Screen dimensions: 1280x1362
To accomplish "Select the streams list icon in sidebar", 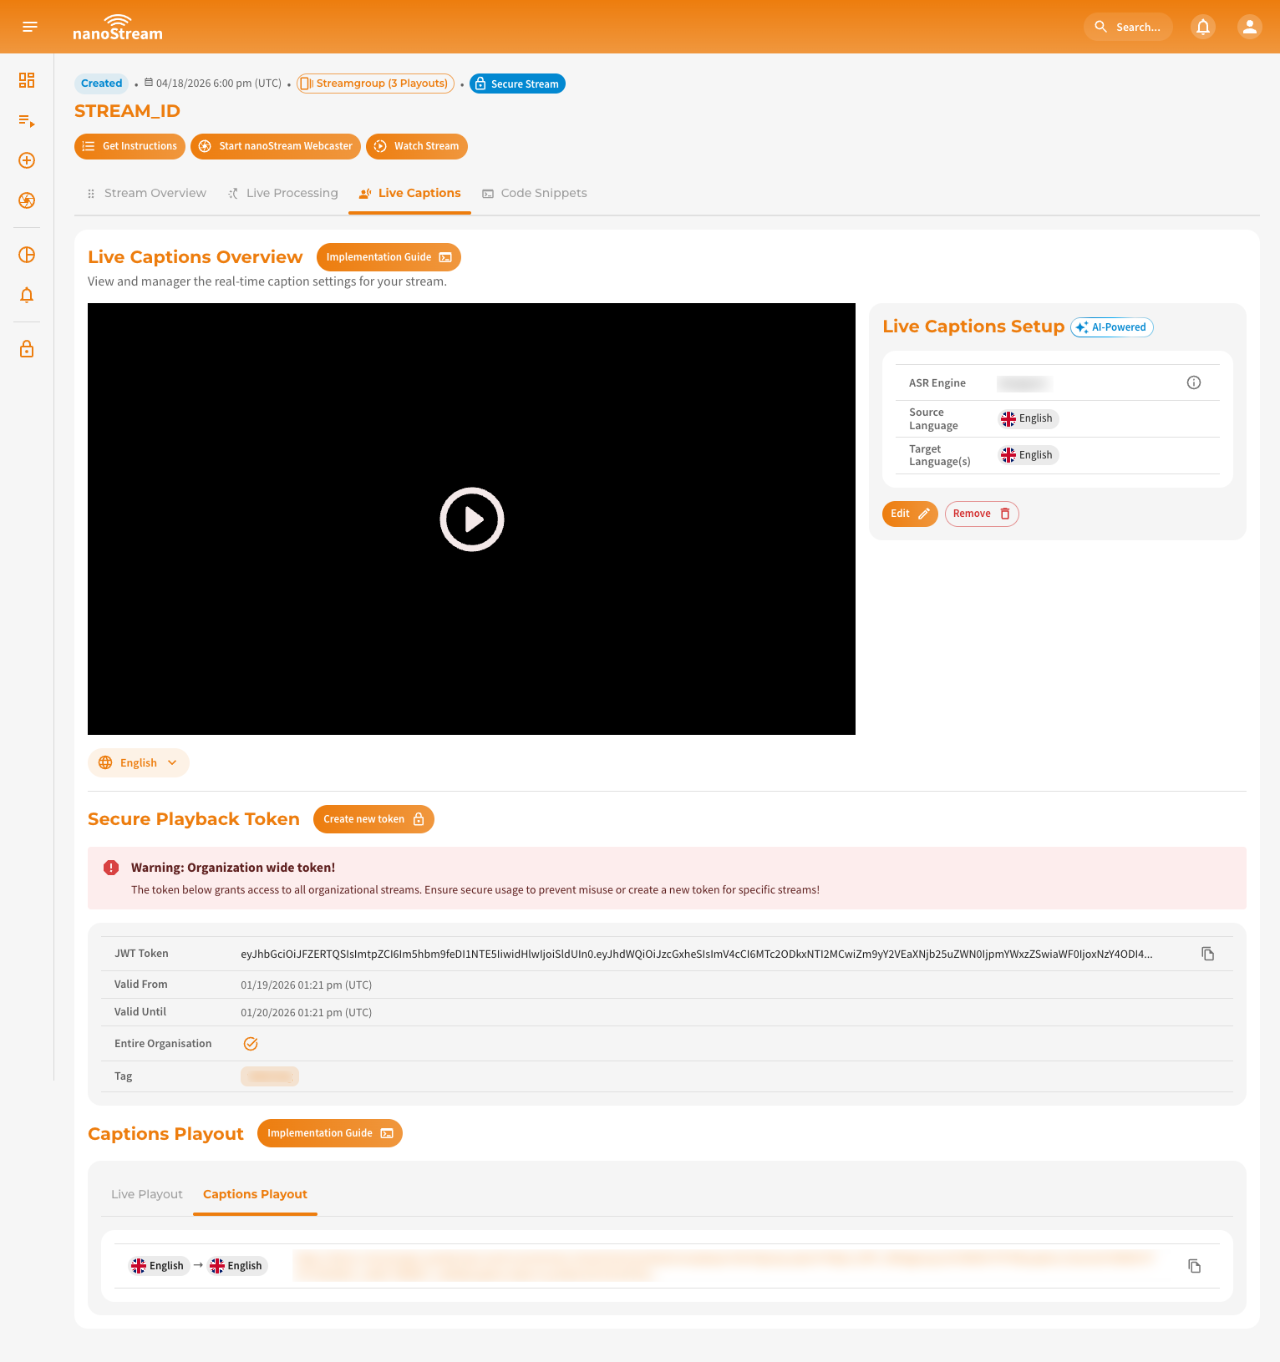I will [x=26, y=120].
